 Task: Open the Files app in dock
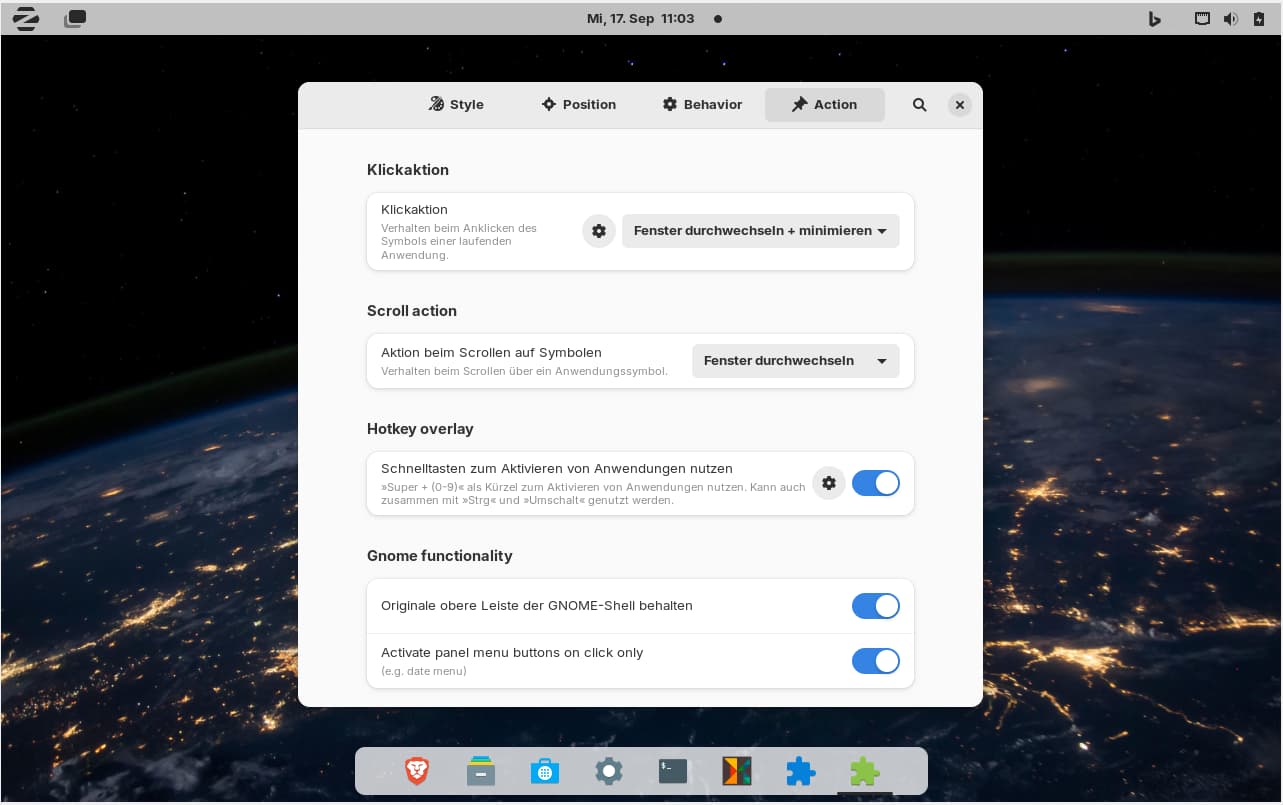tap(481, 771)
